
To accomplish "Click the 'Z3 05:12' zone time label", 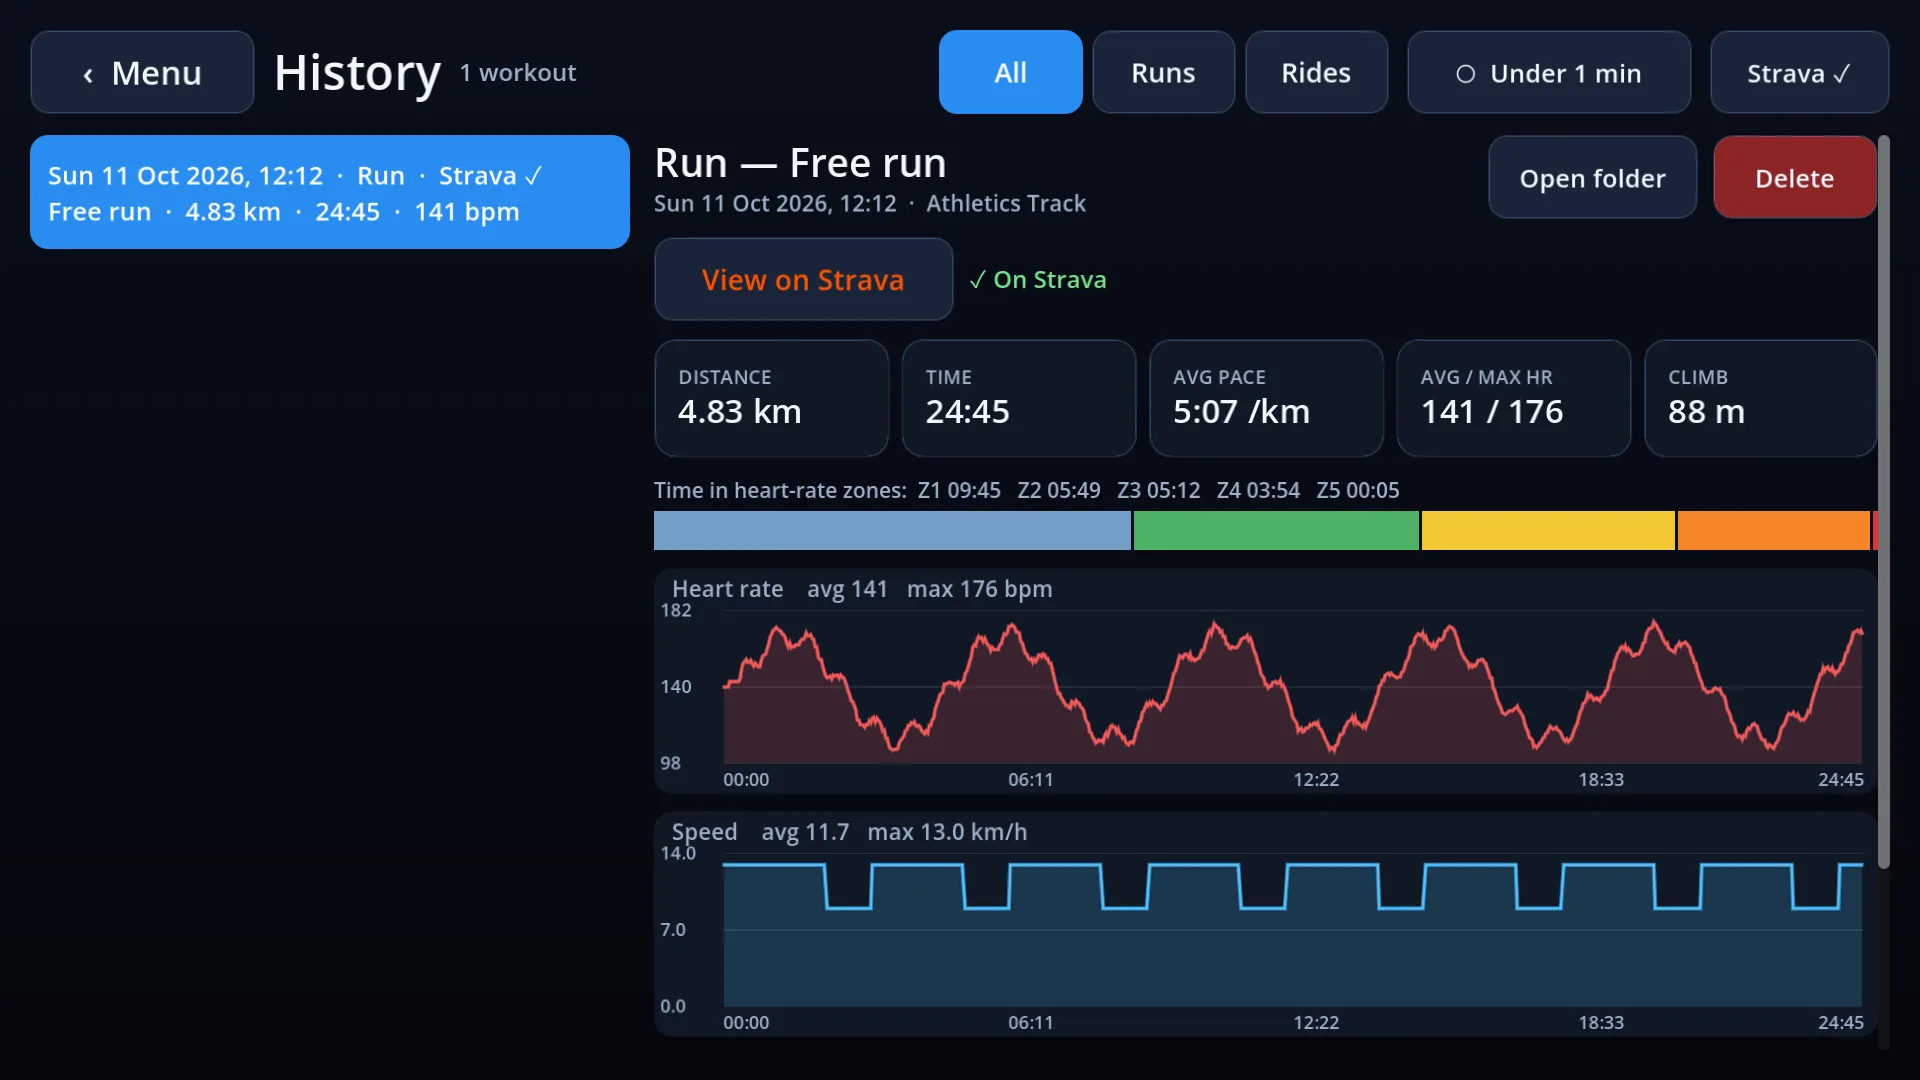I will [x=1159, y=490].
